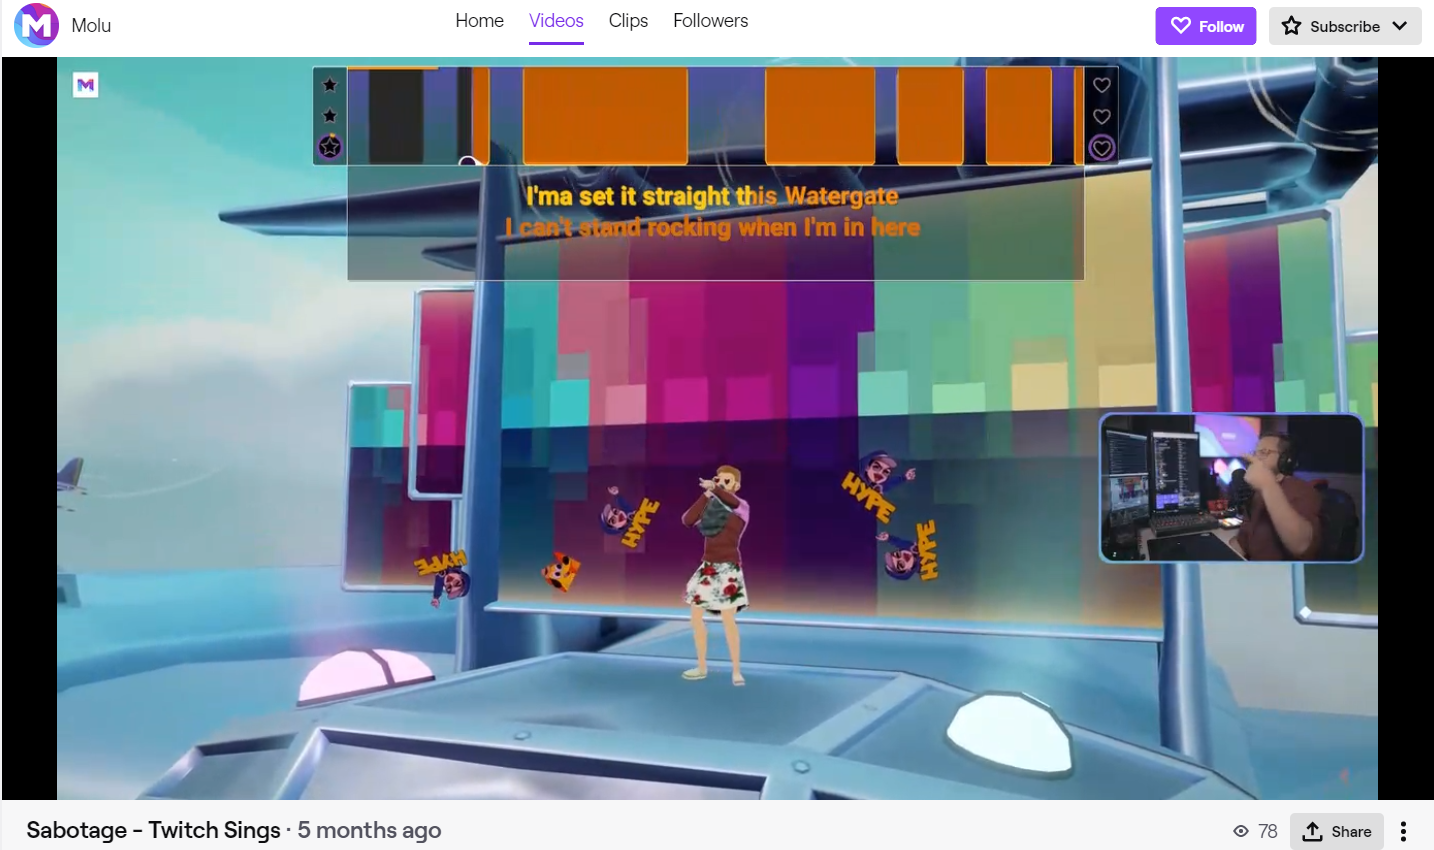
Task: Click the Twitch Sings video player
Action: [717, 428]
